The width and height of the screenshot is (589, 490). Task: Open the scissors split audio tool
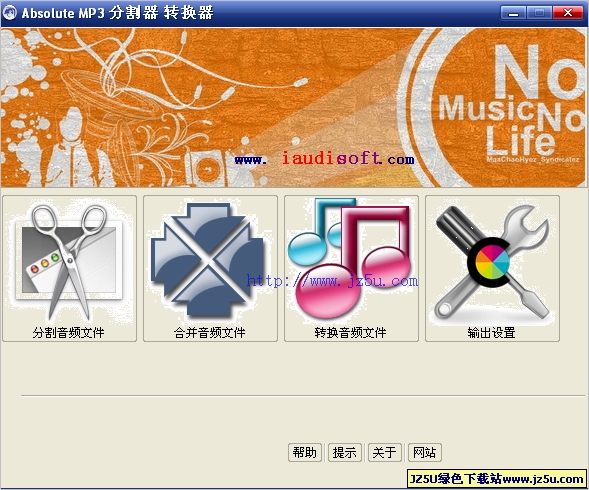(69, 268)
